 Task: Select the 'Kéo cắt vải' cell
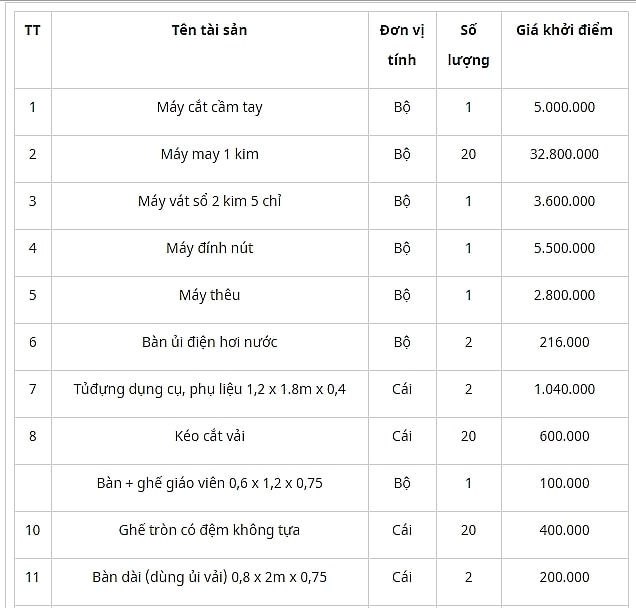pyautogui.click(x=210, y=436)
